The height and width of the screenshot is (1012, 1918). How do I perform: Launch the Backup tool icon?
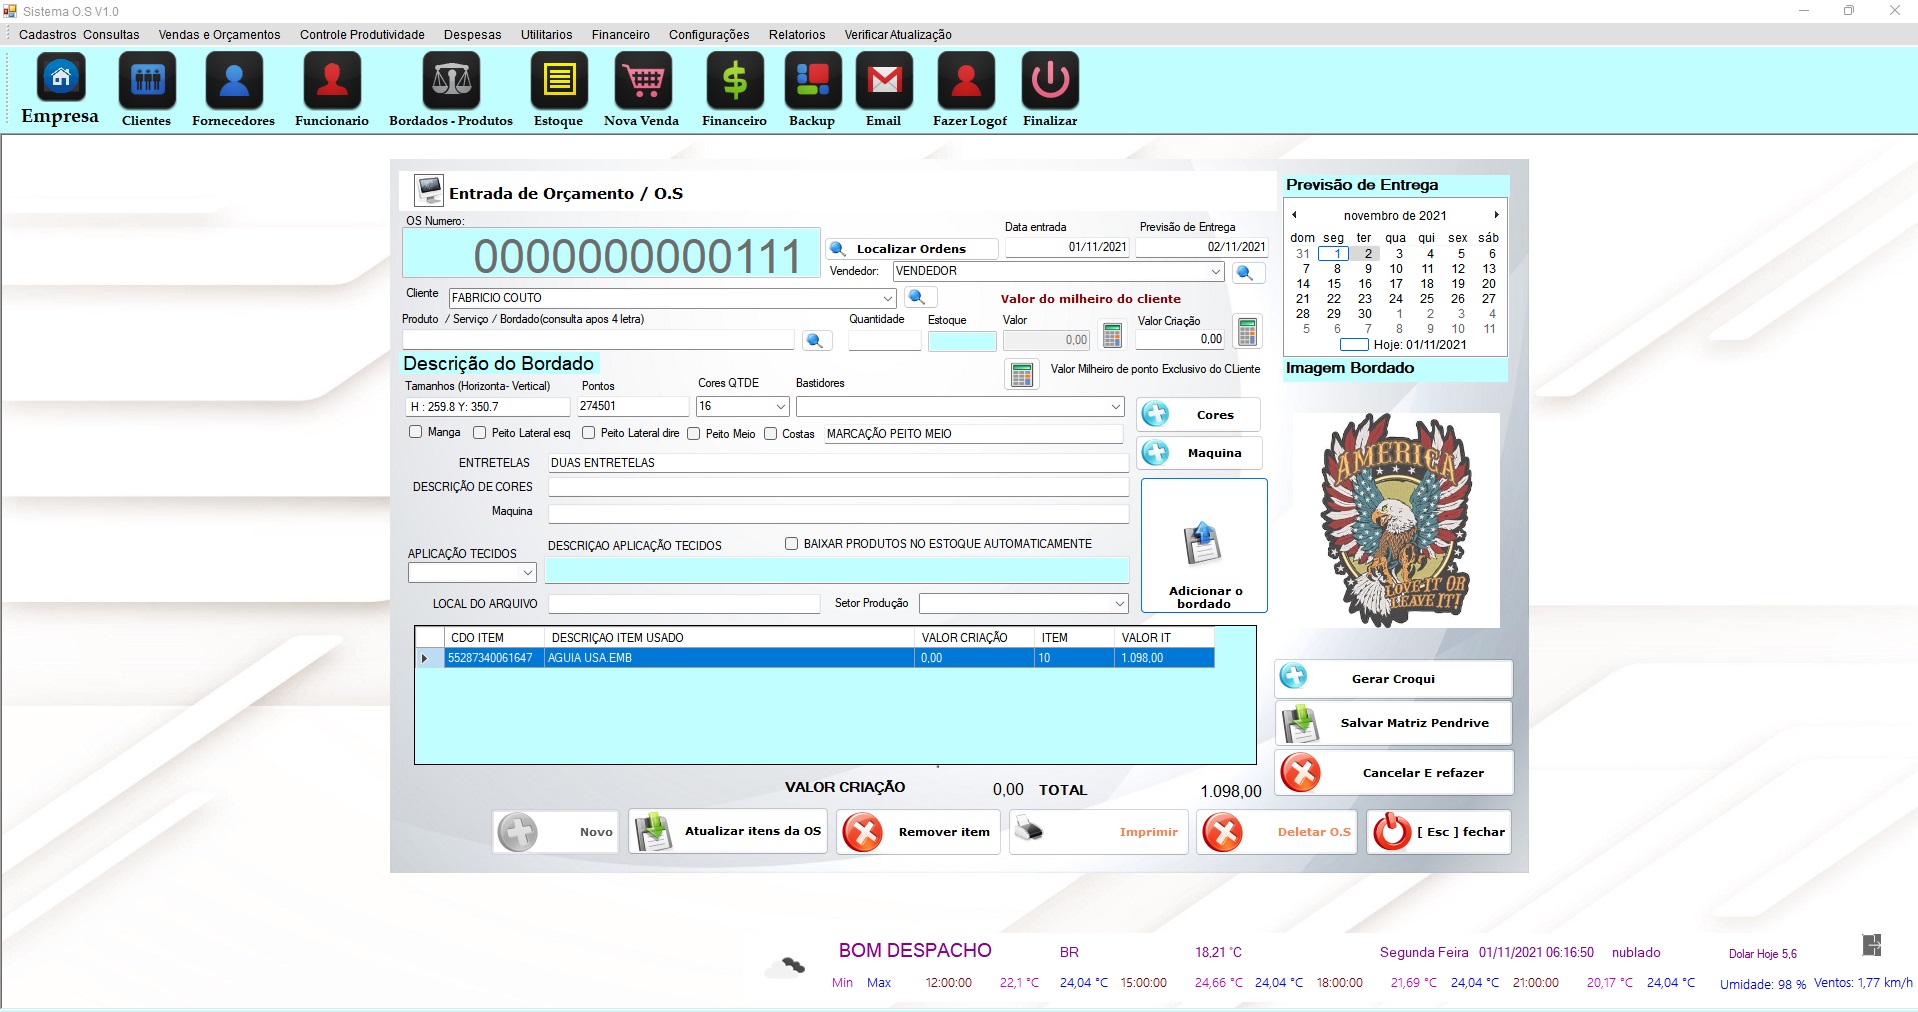(x=812, y=81)
